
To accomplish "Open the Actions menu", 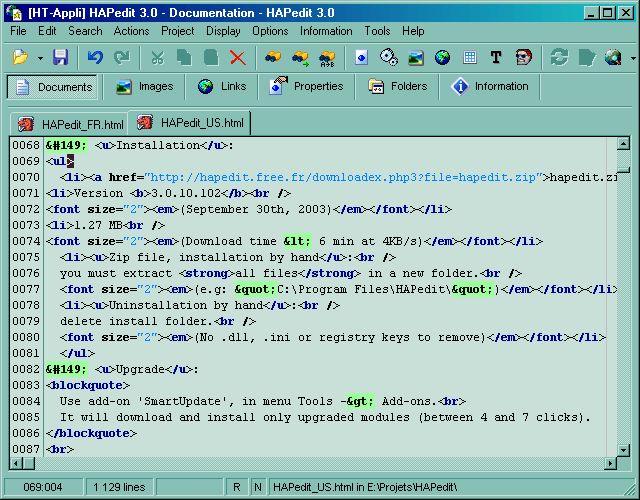I will (131, 31).
